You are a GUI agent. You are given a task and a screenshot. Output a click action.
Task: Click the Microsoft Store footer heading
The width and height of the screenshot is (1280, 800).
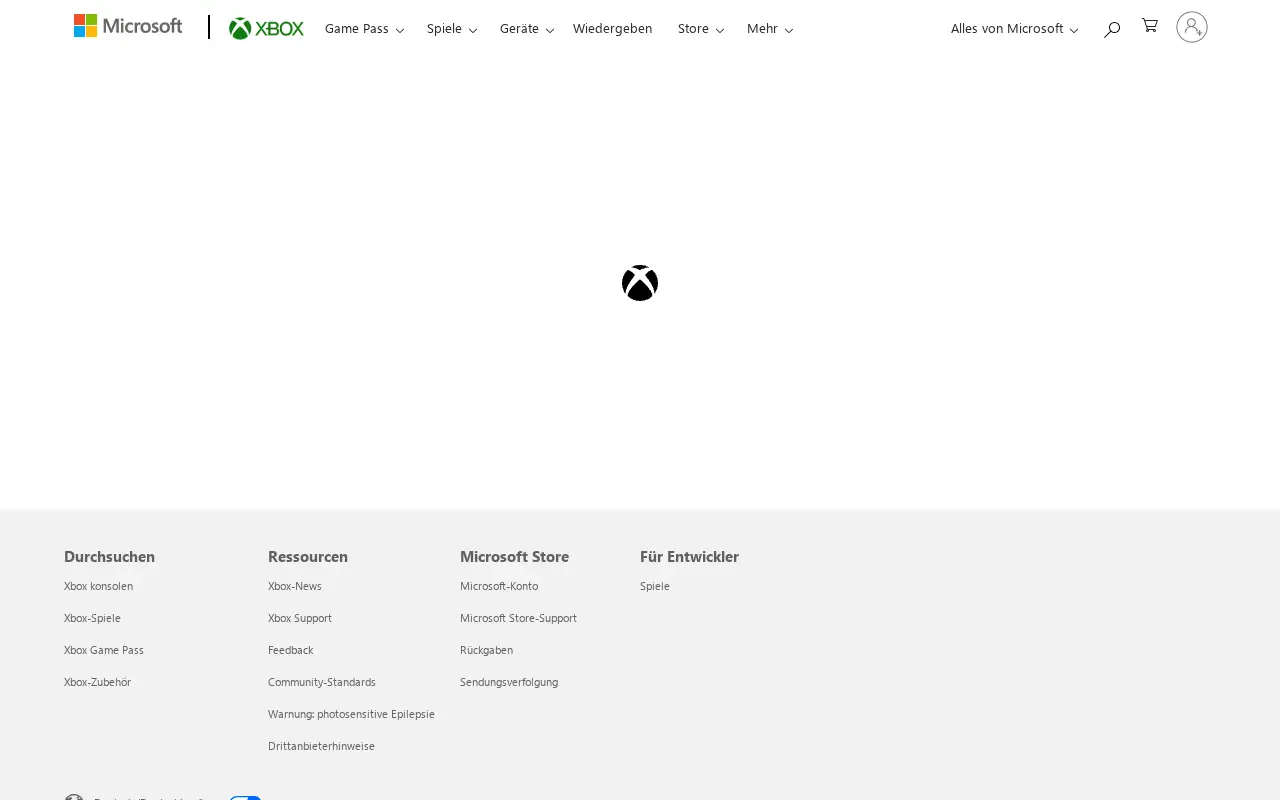(514, 556)
